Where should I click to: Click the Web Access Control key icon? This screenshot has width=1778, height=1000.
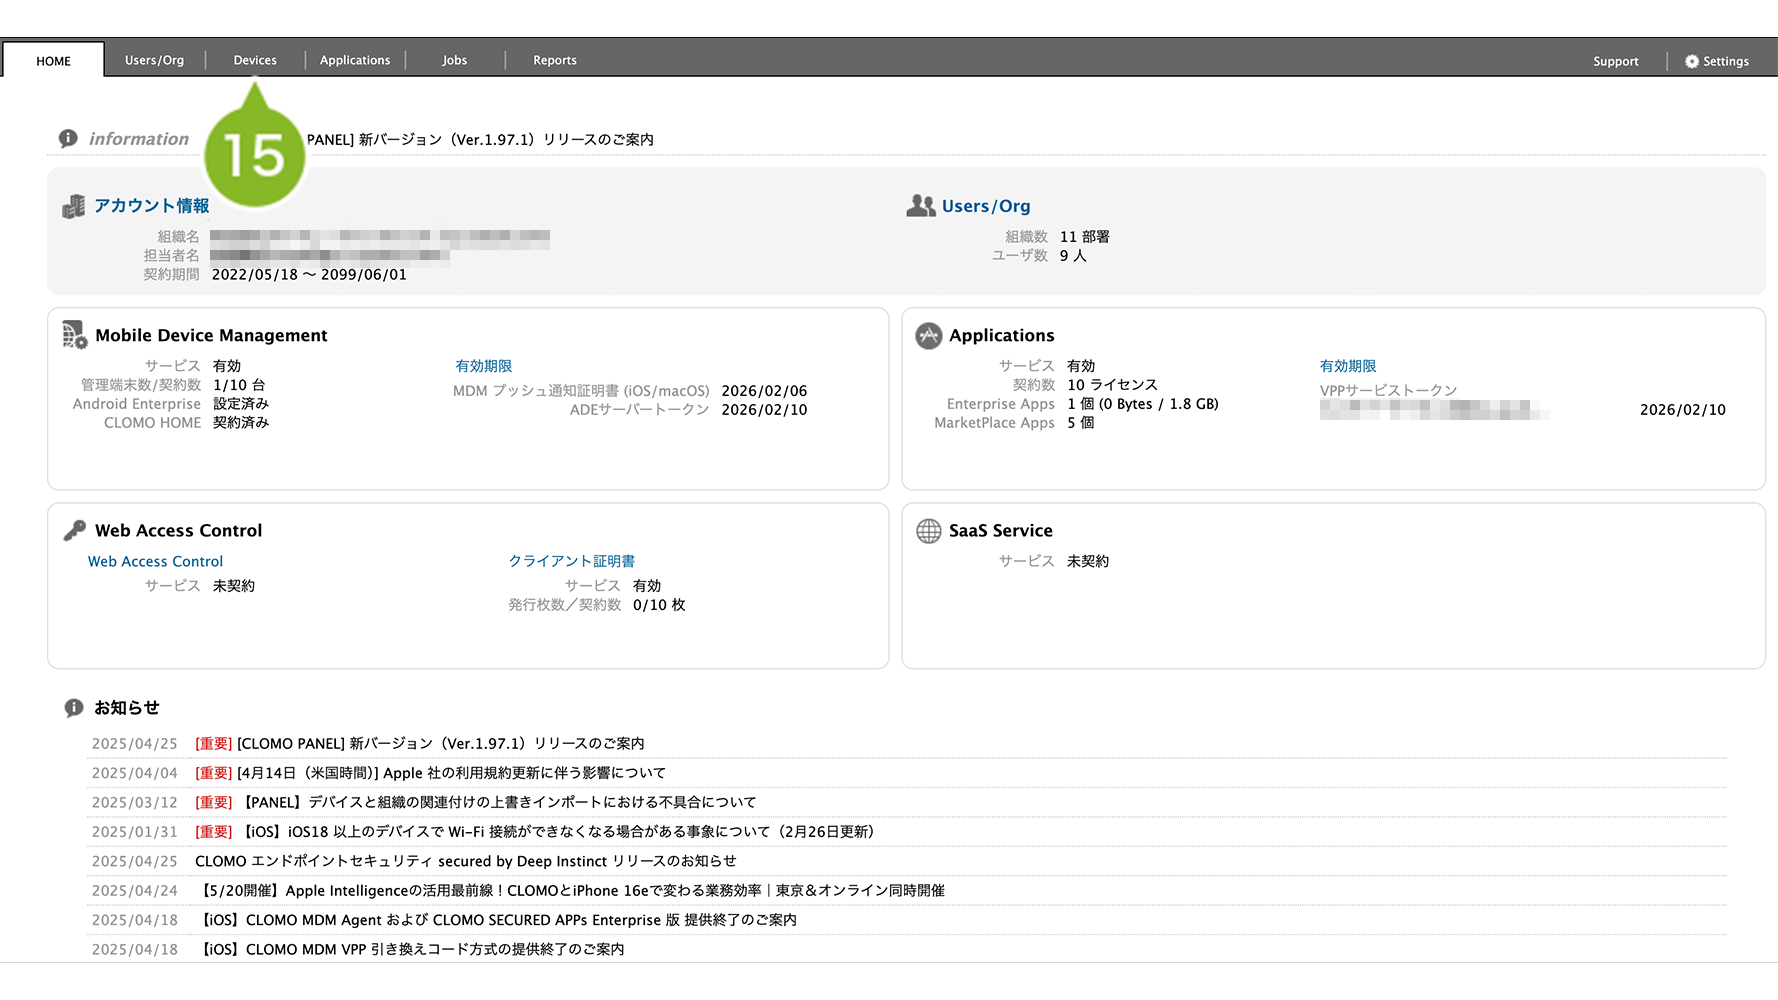pyautogui.click(x=74, y=530)
